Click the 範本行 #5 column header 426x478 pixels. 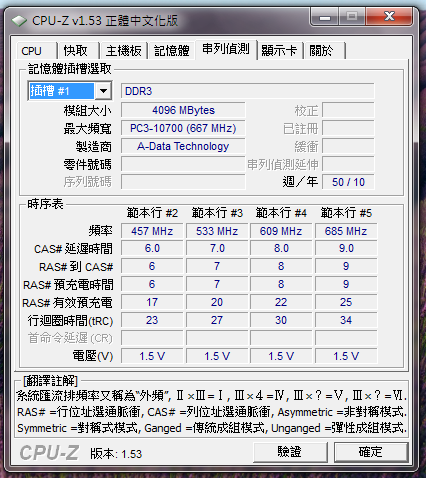tap(346, 213)
